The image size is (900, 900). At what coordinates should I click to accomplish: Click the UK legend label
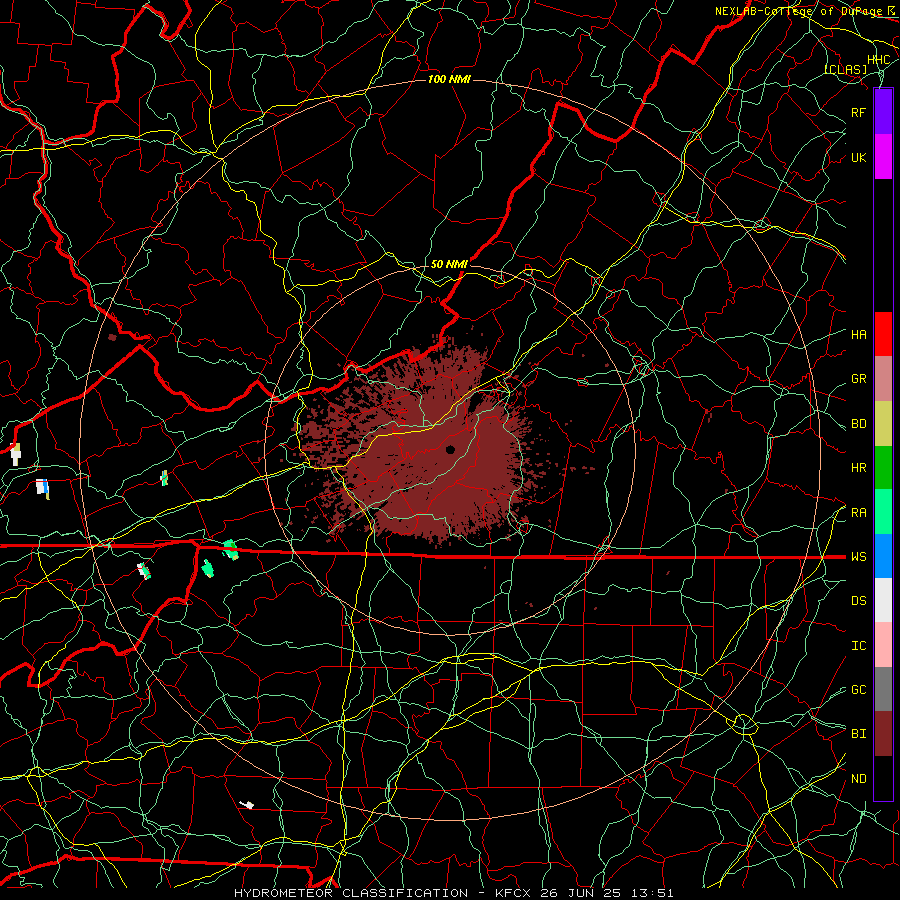click(x=858, y=157)
